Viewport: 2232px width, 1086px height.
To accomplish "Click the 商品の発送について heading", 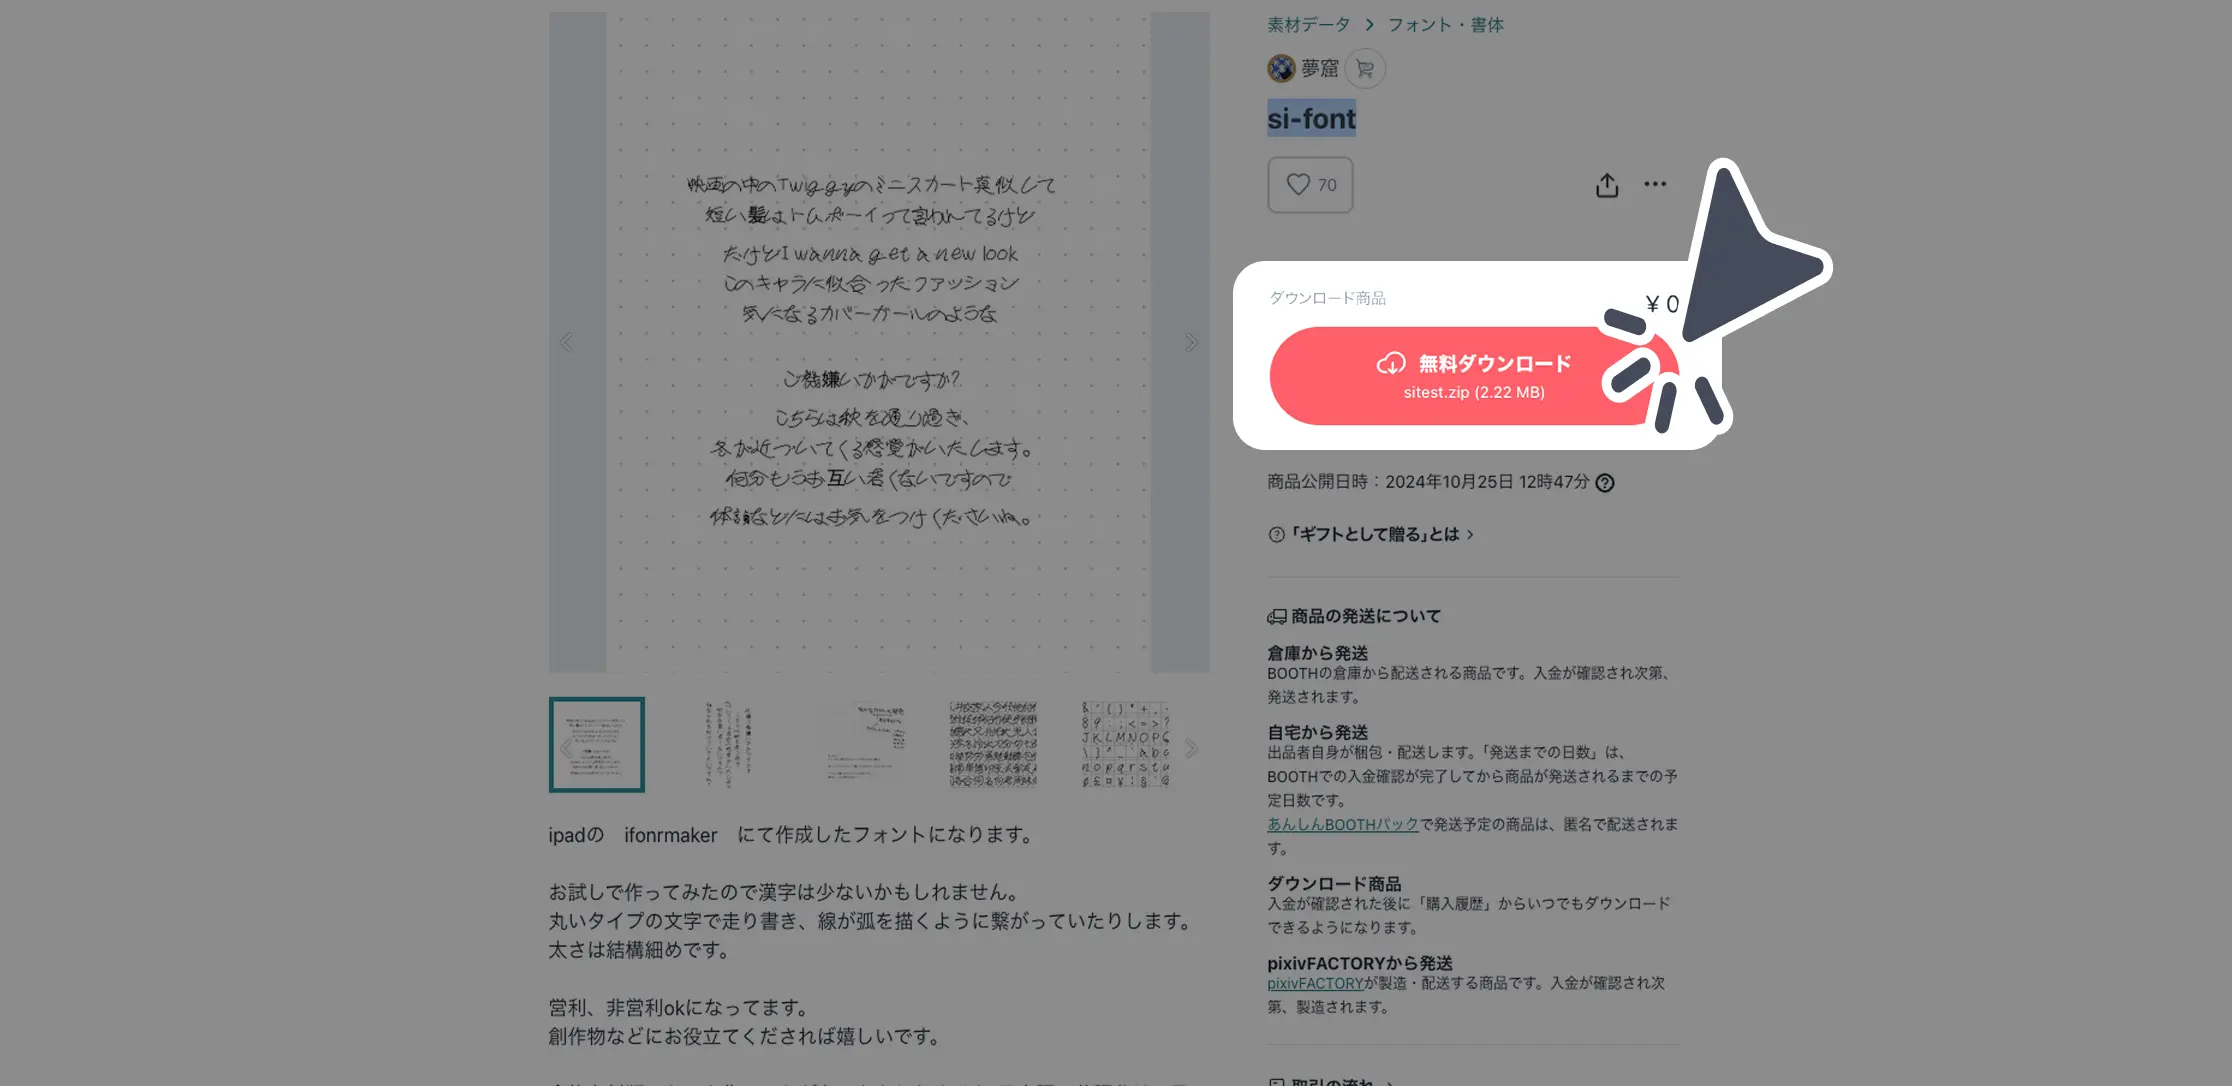I will [x=1354, y=617].
